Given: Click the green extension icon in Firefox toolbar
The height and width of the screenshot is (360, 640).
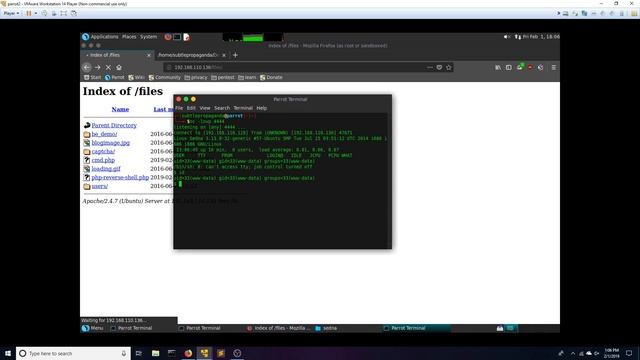Looking at the screenshot, I should coord(520,67).
